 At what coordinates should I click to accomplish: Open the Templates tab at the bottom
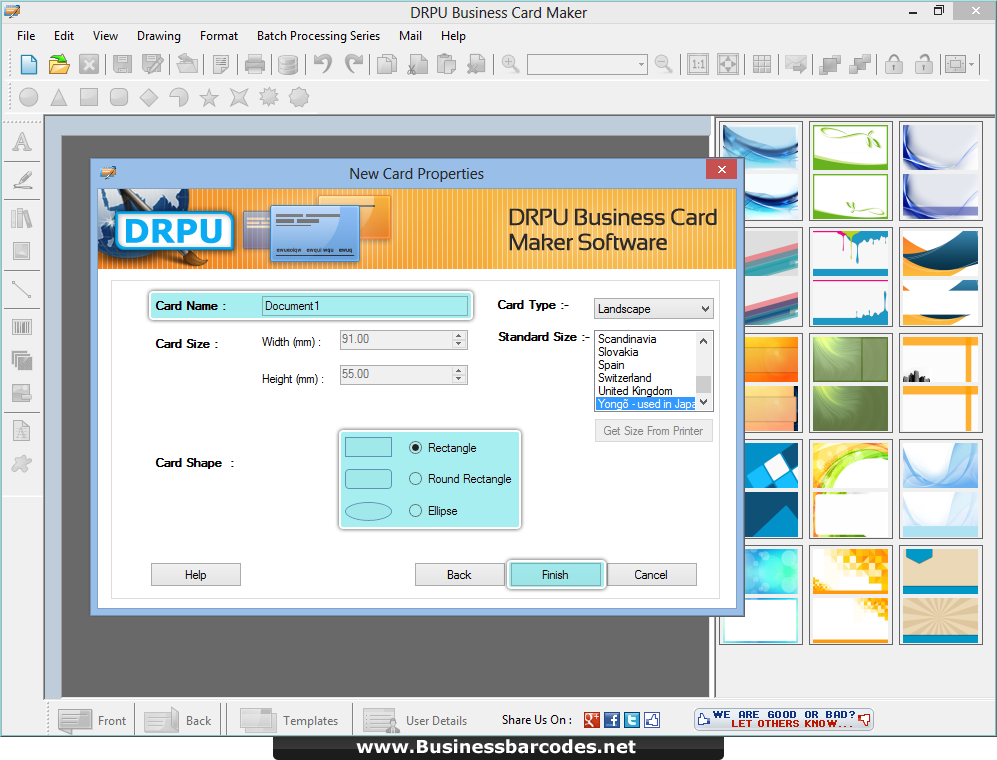click(x=289, y=721)
